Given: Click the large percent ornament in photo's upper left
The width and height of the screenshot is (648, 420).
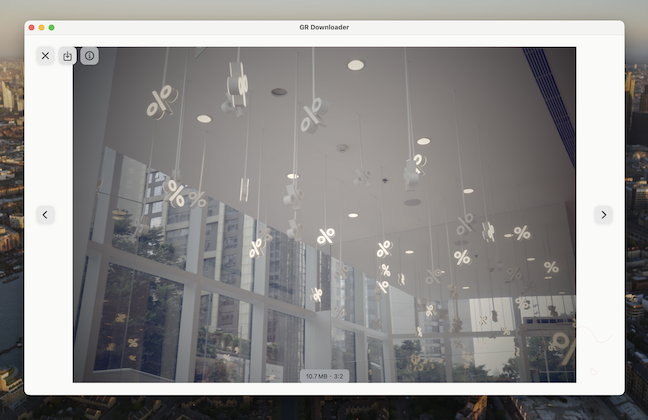Looking at the screenshot, I should point(160,101).
